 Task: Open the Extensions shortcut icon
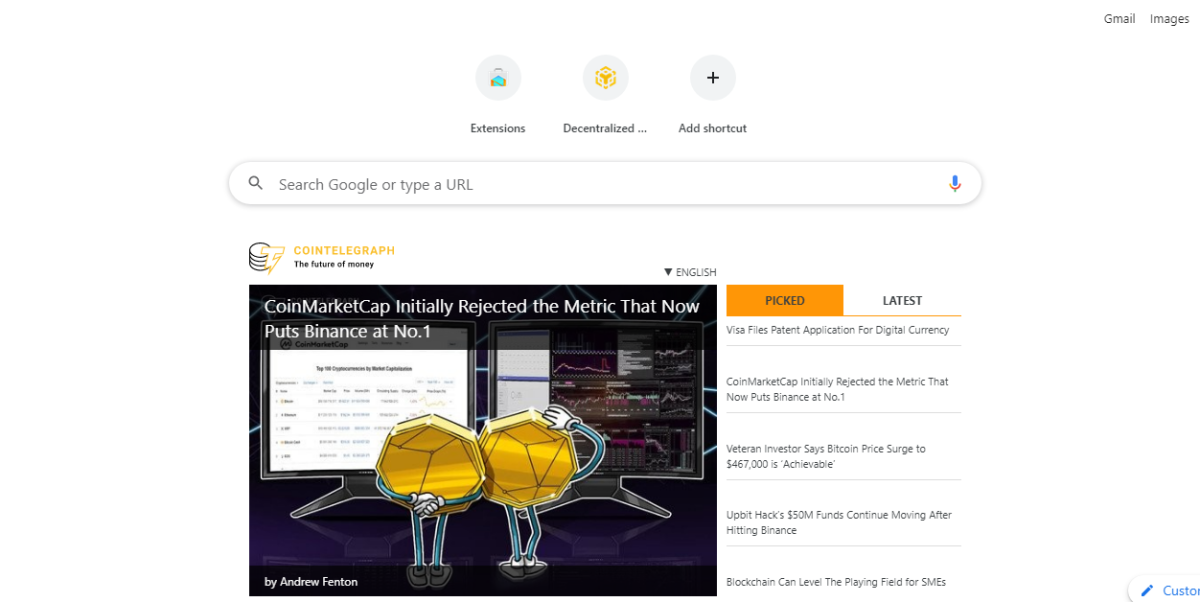[x=498, y=78]
